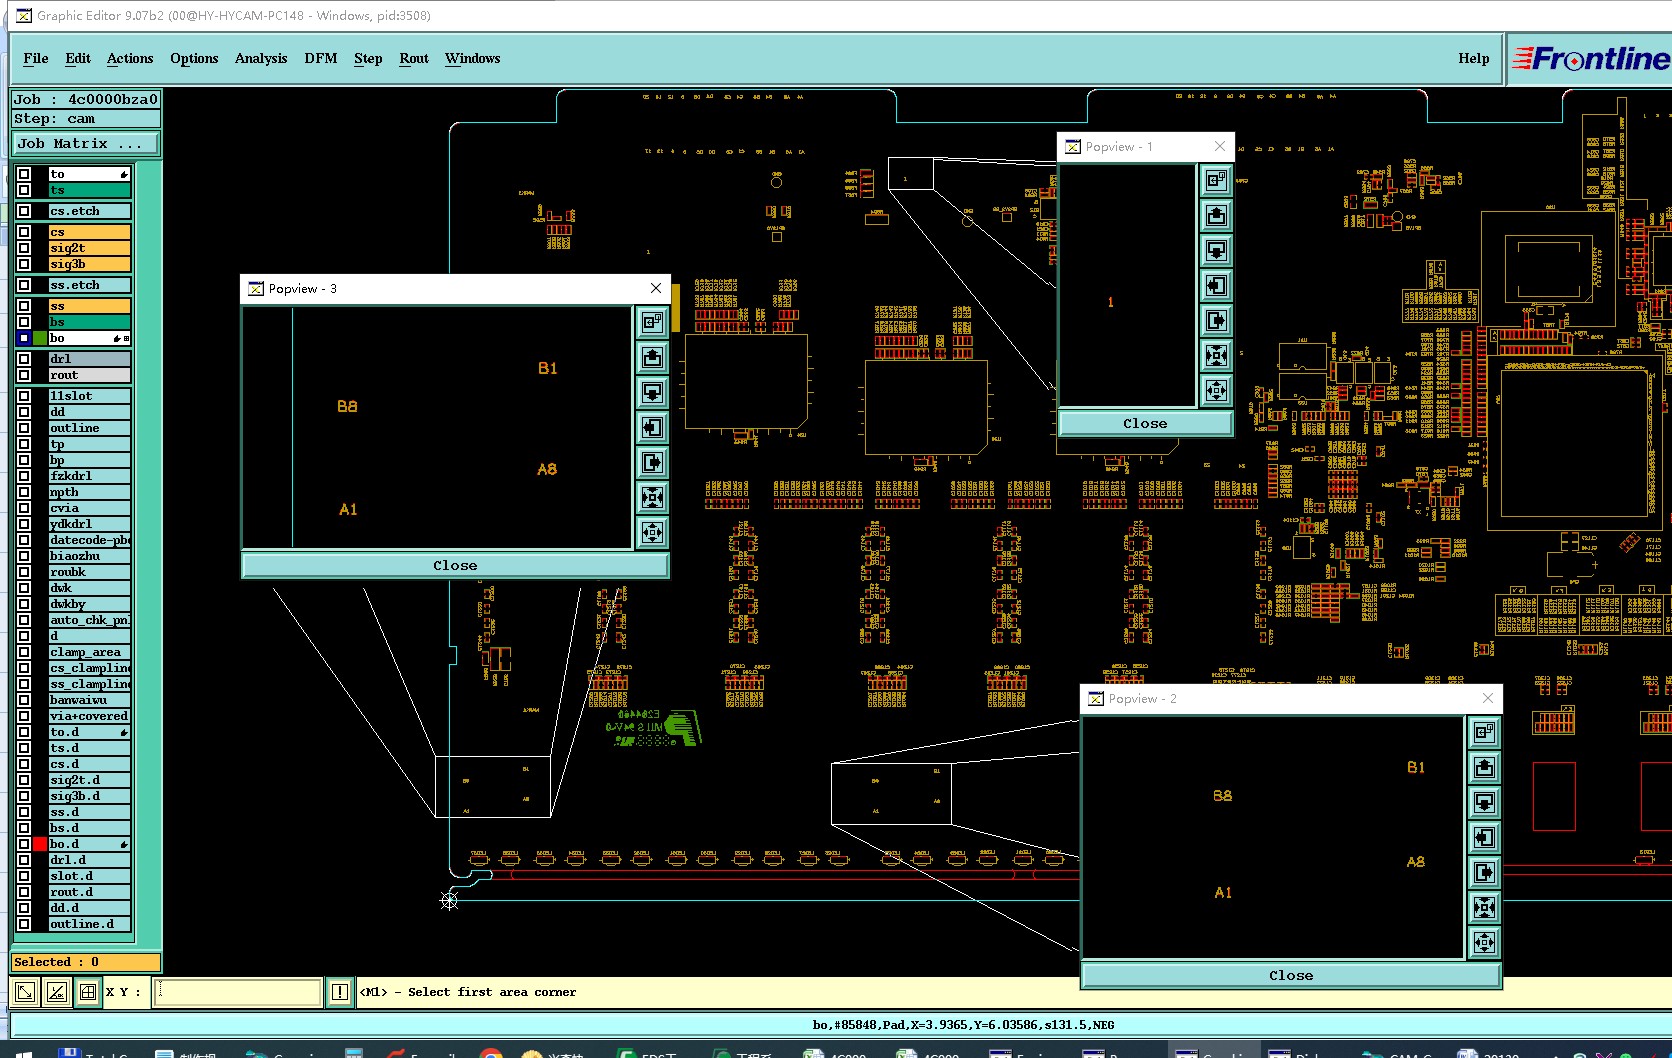Image resolution: width=1672 pixels, height=1058 pixels.
Task: Select the 'ts' layer row
Action: point(90,190)
